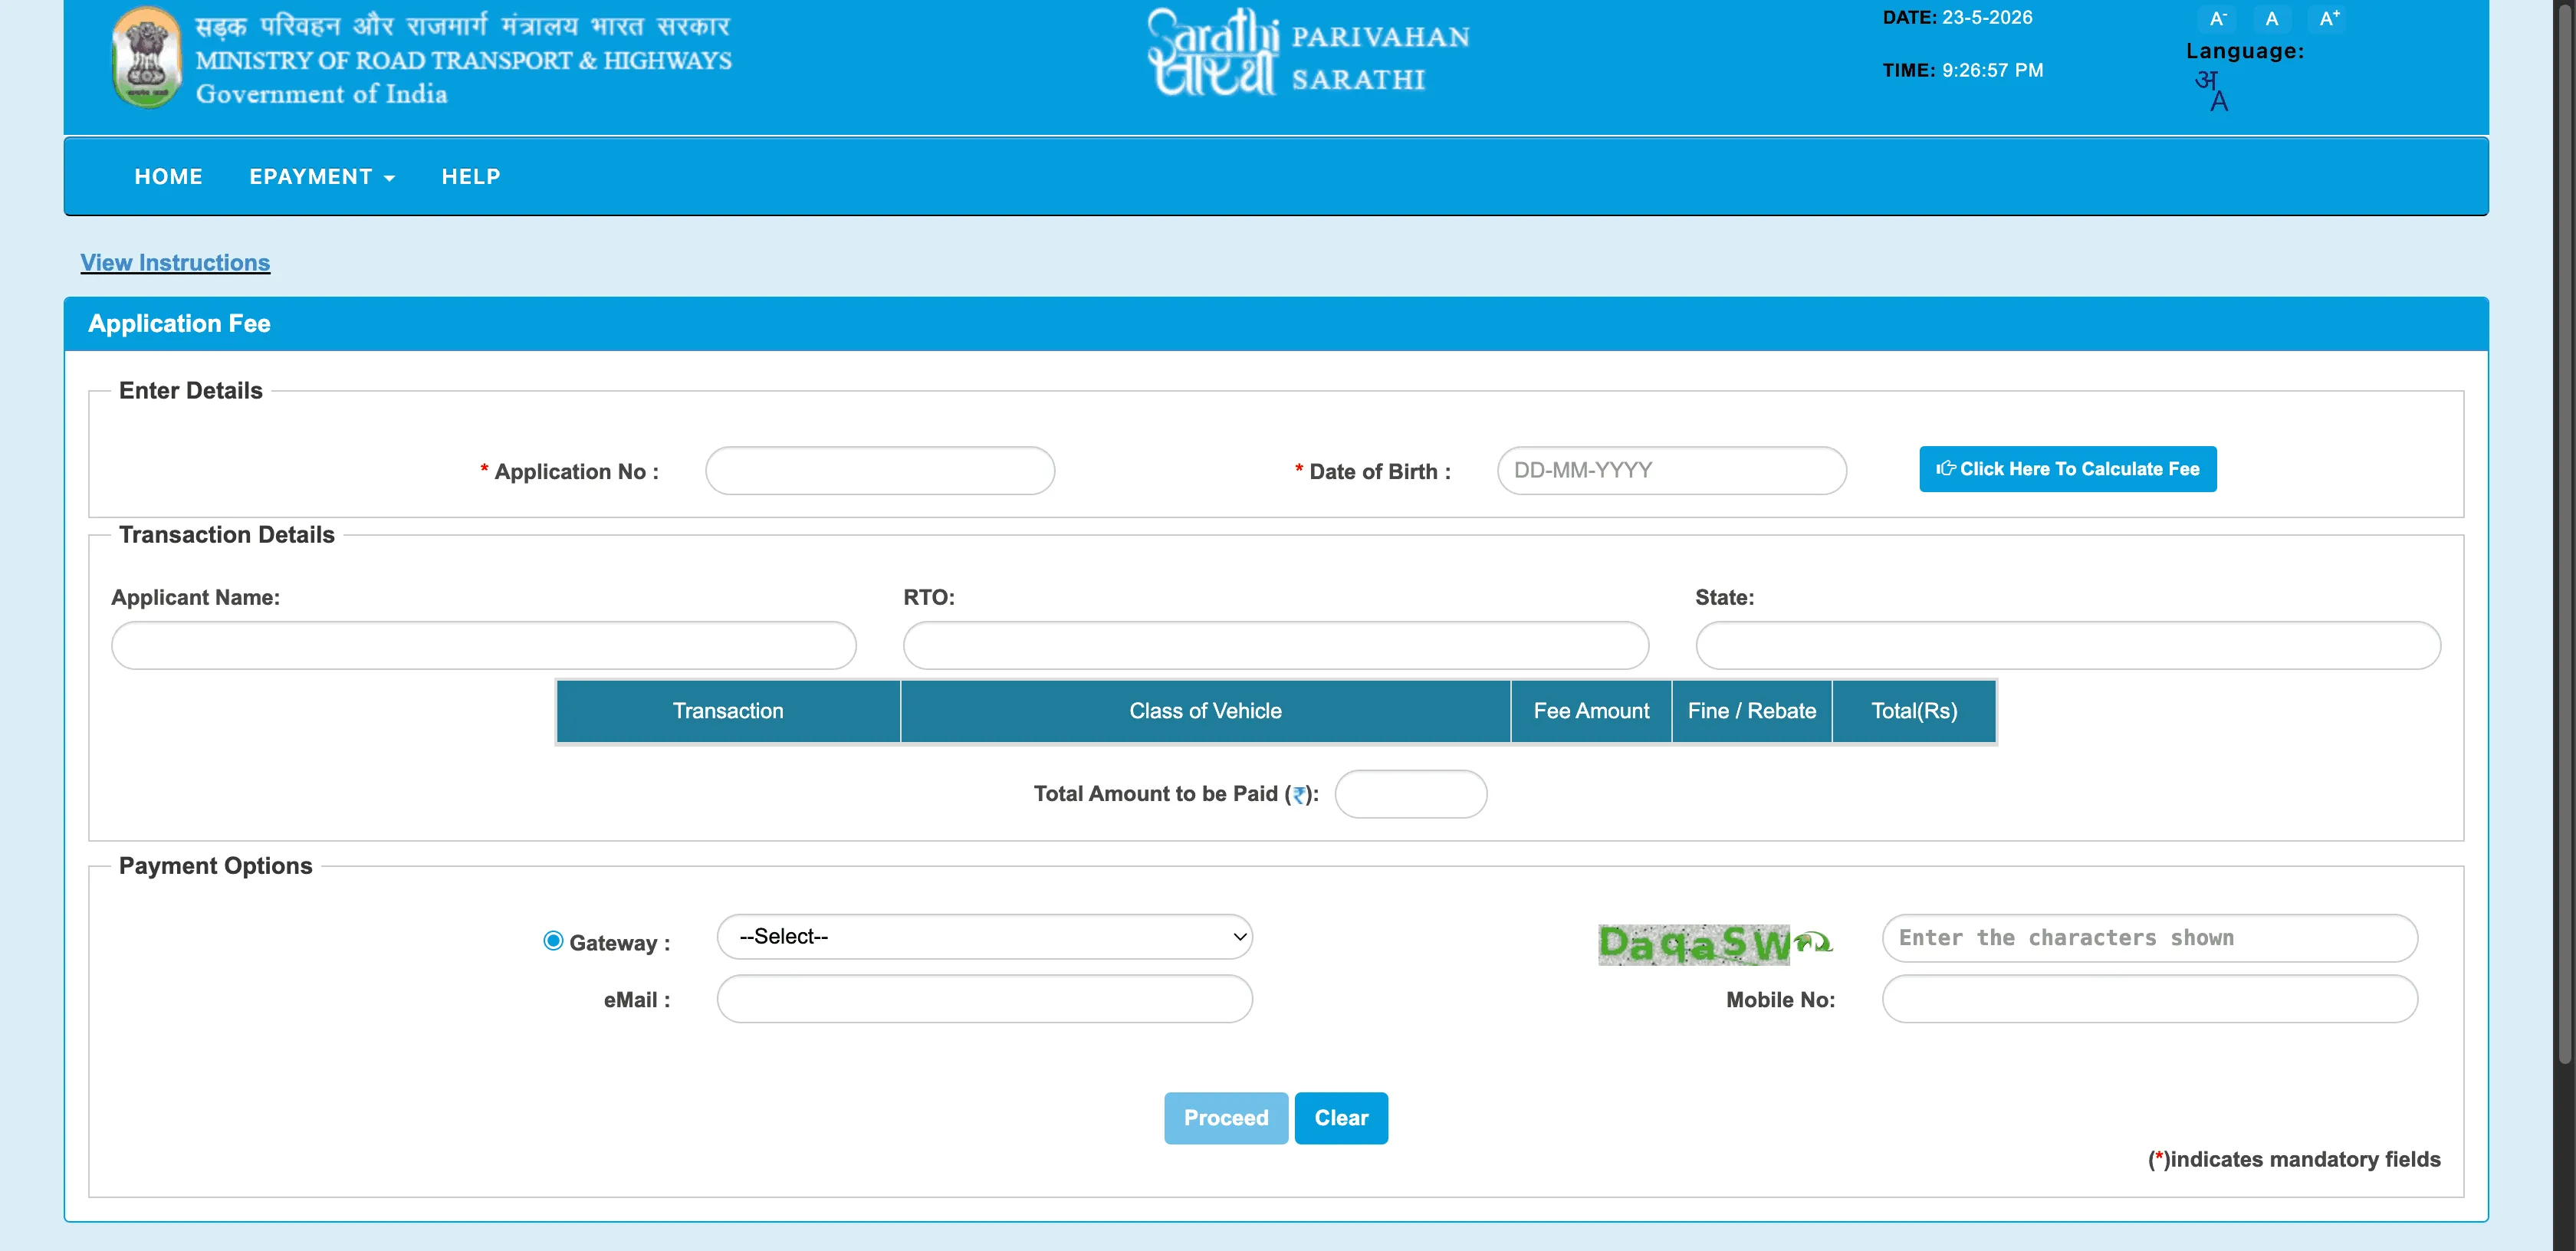Click the Application Fee panel heading
Screen dimensions: 2576x1251
click(x=179, y=323)
